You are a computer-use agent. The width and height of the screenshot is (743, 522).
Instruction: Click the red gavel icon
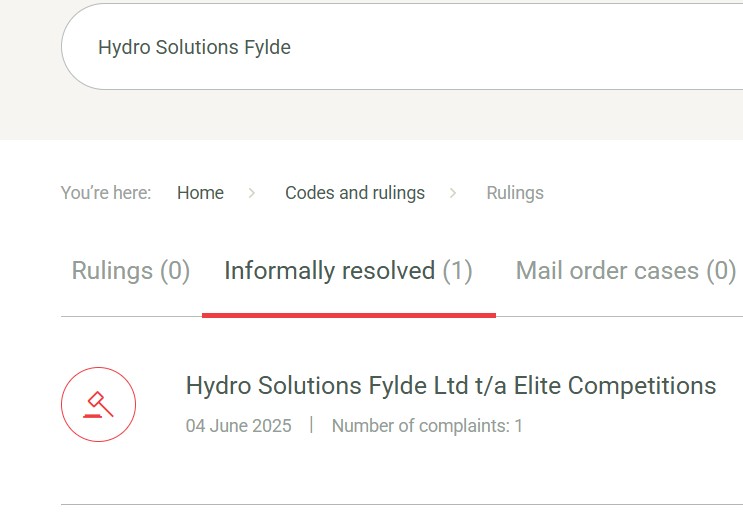click(x=98, y=405)
